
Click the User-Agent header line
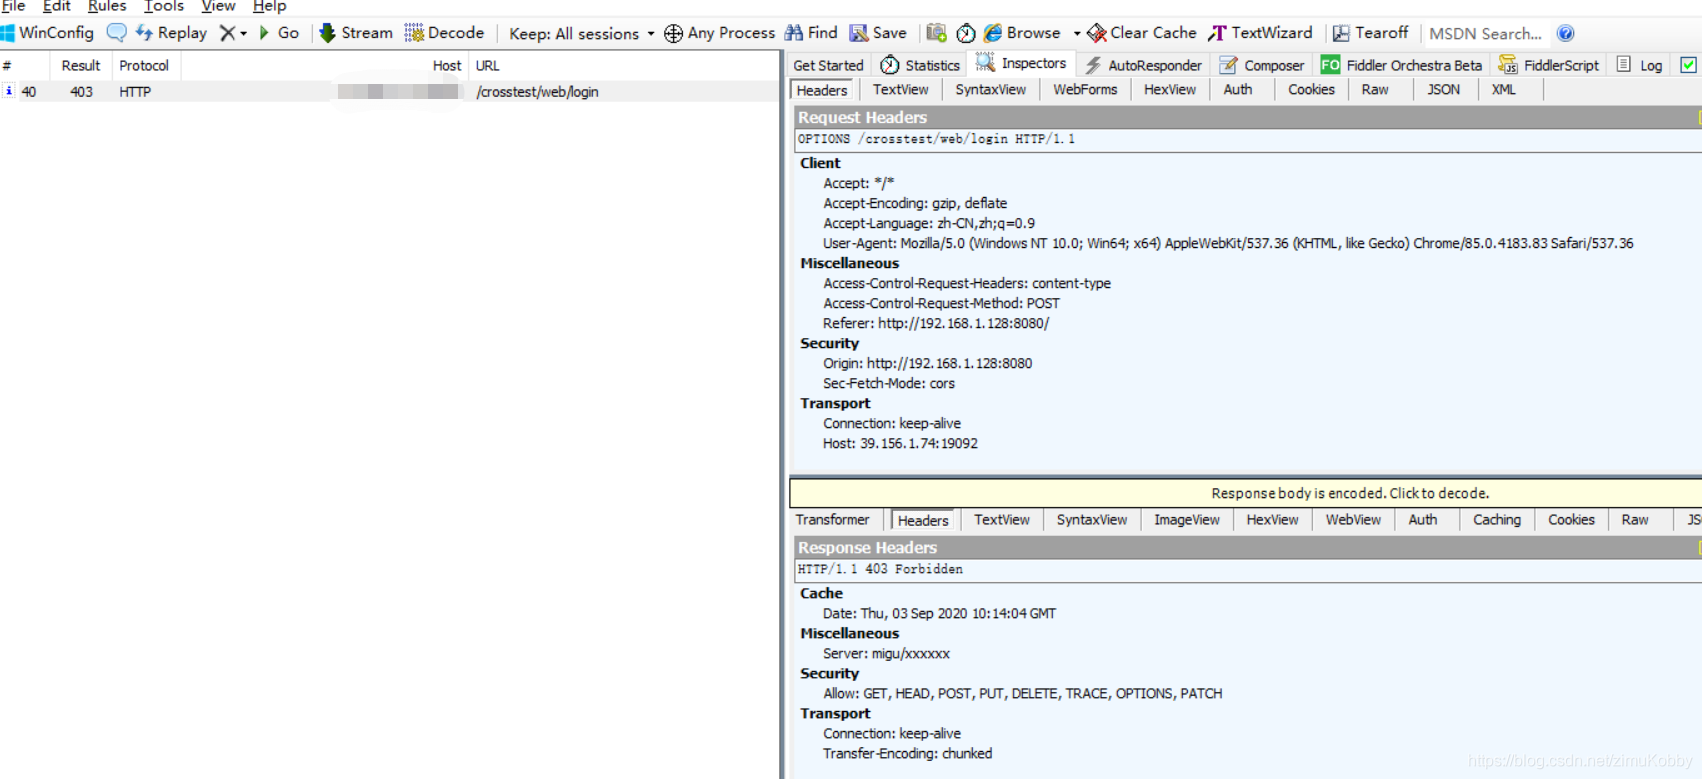pos(1228,243)
